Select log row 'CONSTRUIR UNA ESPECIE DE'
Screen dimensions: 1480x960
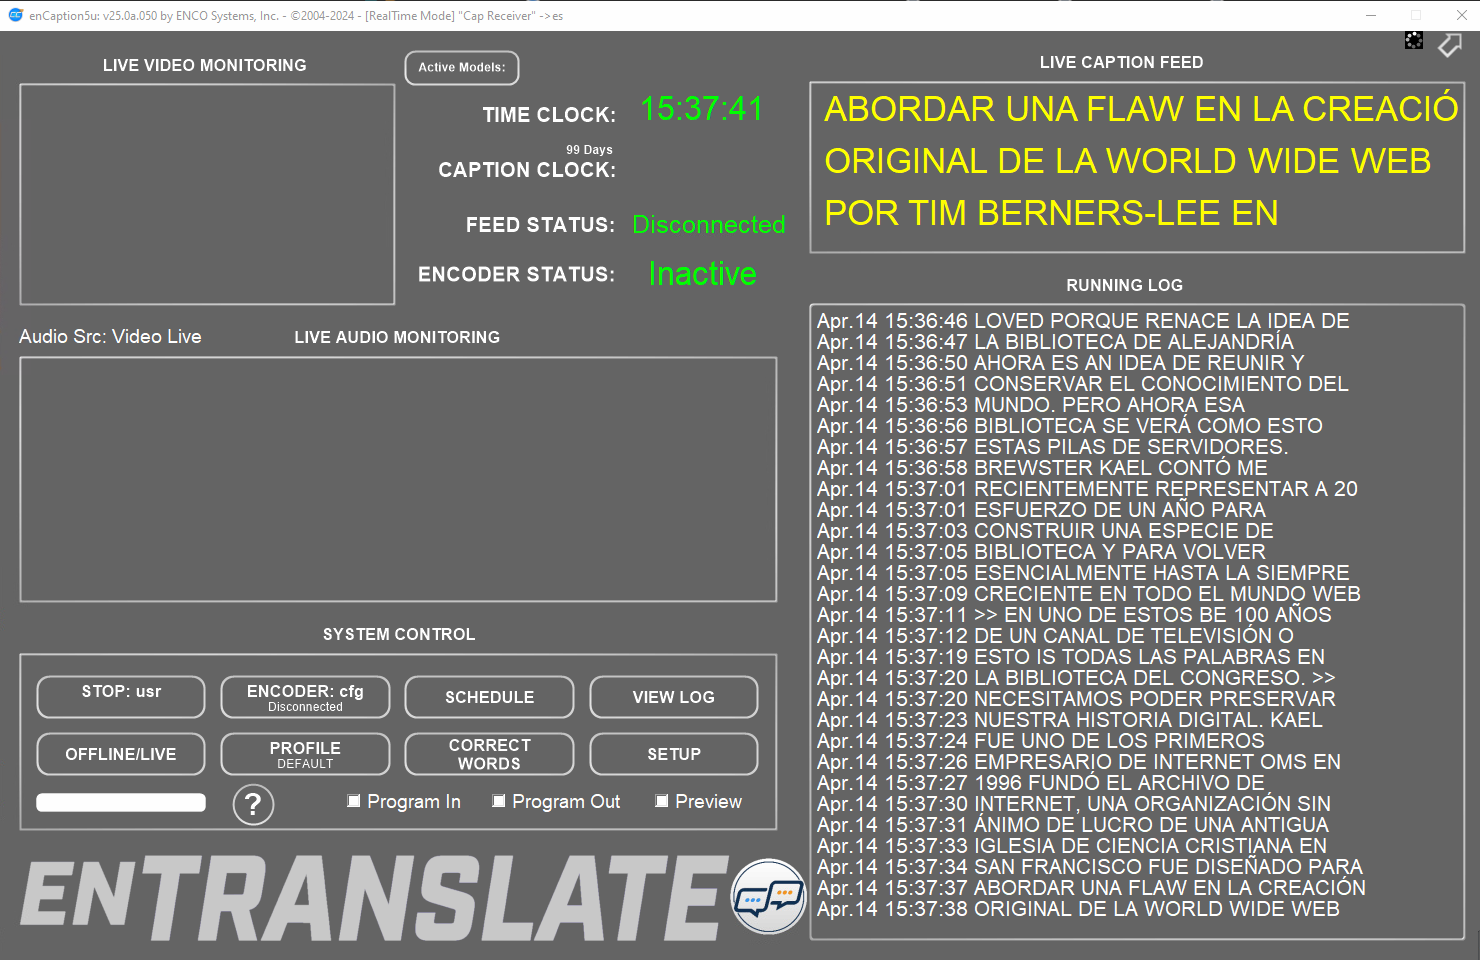coord(1045,531)
